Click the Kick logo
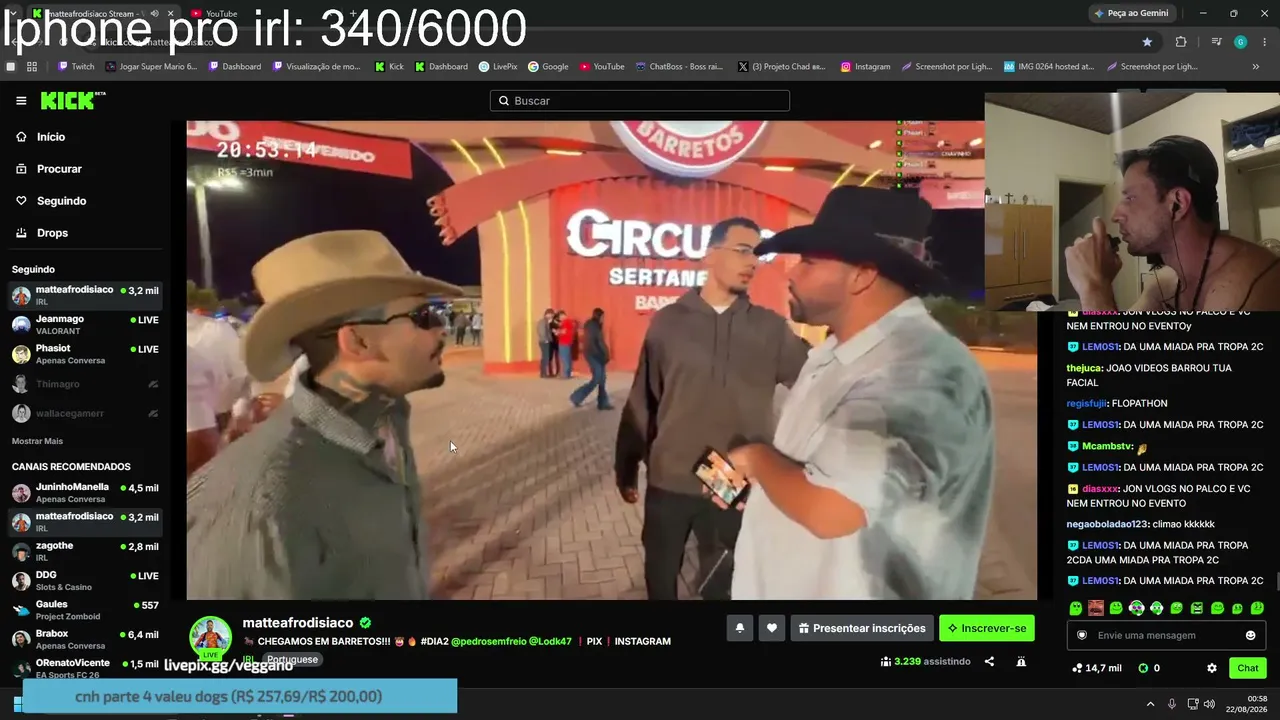The image size is (1280, 720). click(72, 100)
